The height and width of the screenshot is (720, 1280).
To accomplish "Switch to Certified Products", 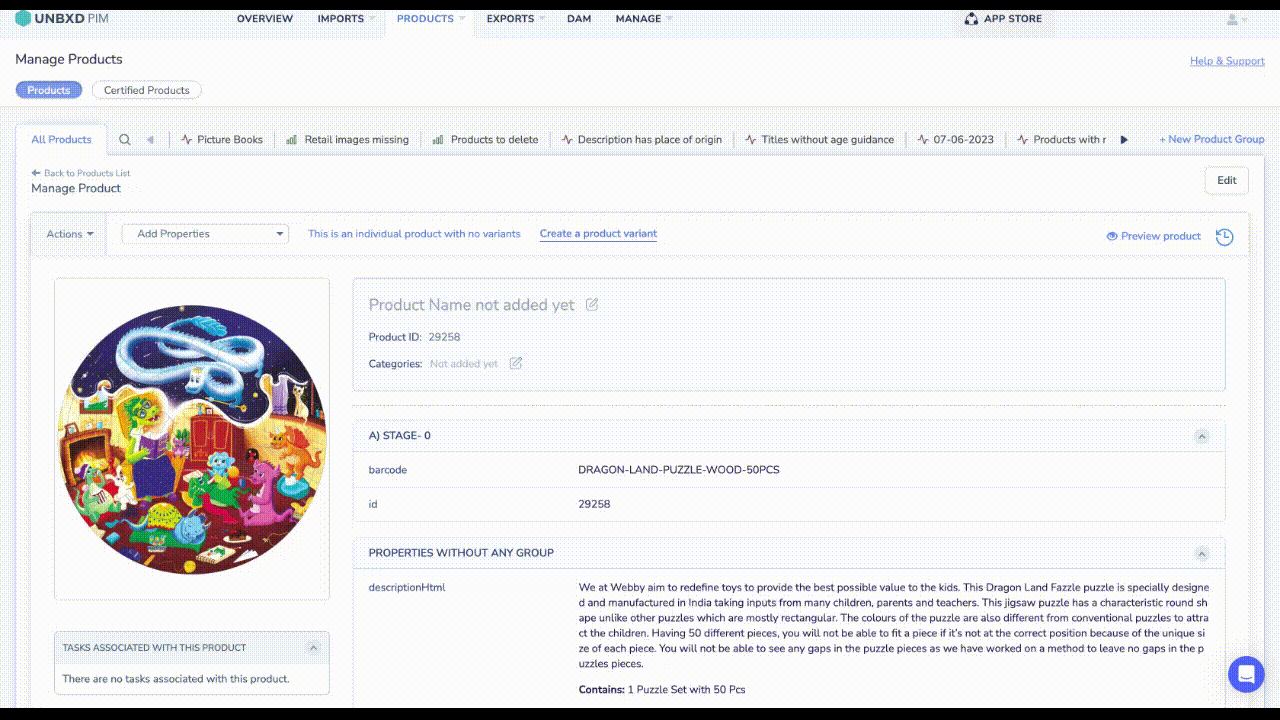I will pos(147,90).
